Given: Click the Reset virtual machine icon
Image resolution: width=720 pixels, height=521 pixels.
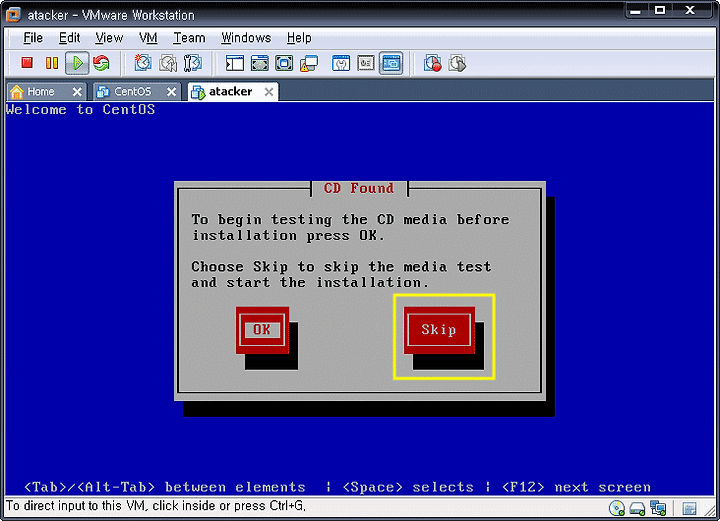Looking at the screenshot, I should [x=101, y=63].
